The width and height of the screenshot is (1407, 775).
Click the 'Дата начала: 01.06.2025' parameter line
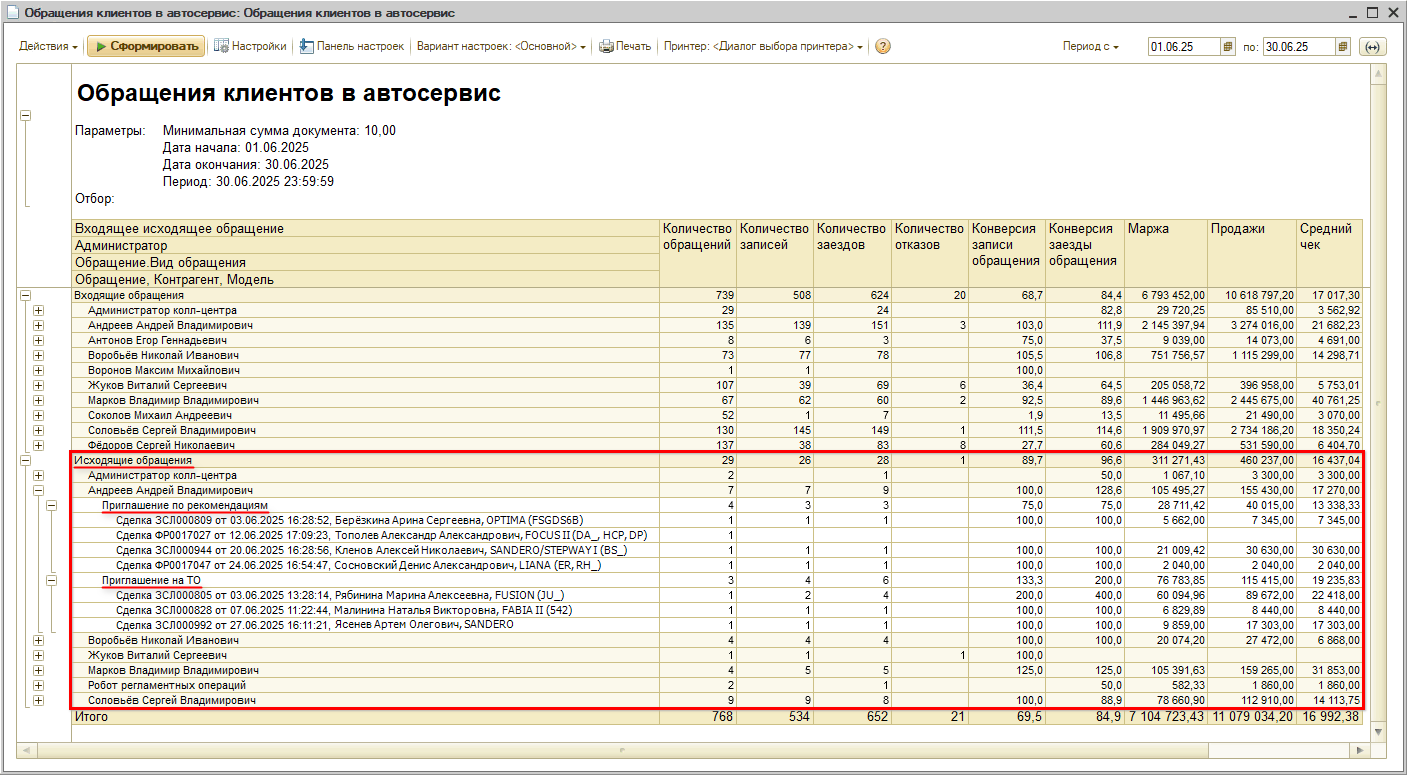click(x=236, y=148)
